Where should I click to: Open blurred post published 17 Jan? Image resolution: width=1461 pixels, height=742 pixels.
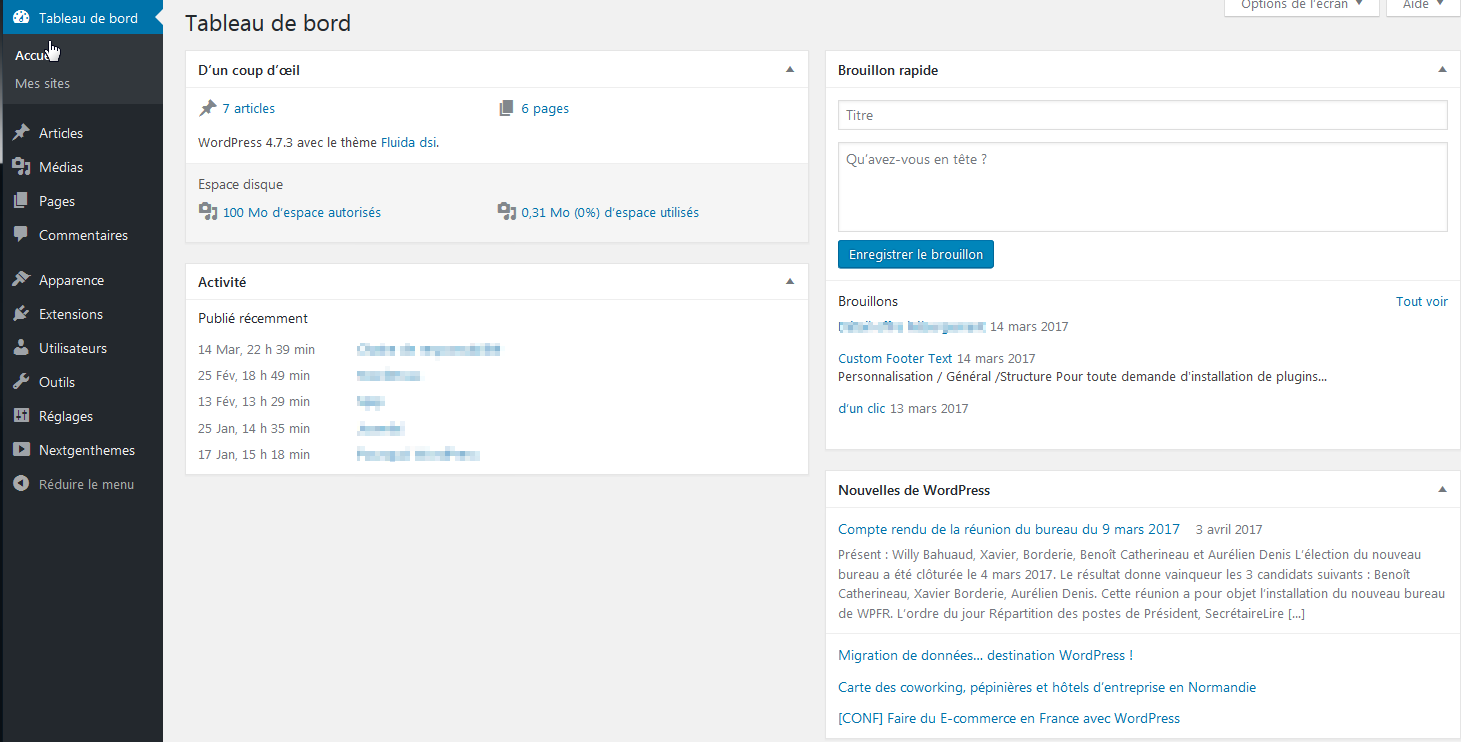point(418,454)
